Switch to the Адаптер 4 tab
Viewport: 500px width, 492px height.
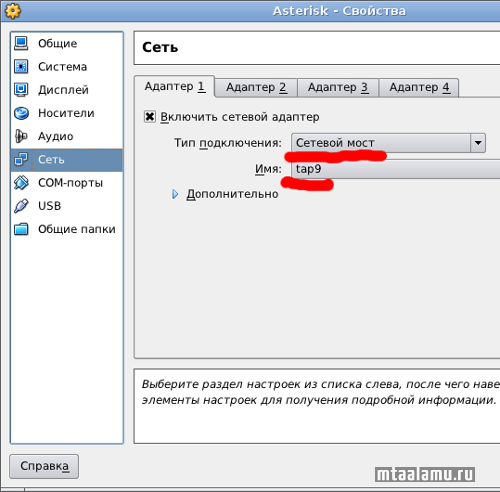(419, 88)
